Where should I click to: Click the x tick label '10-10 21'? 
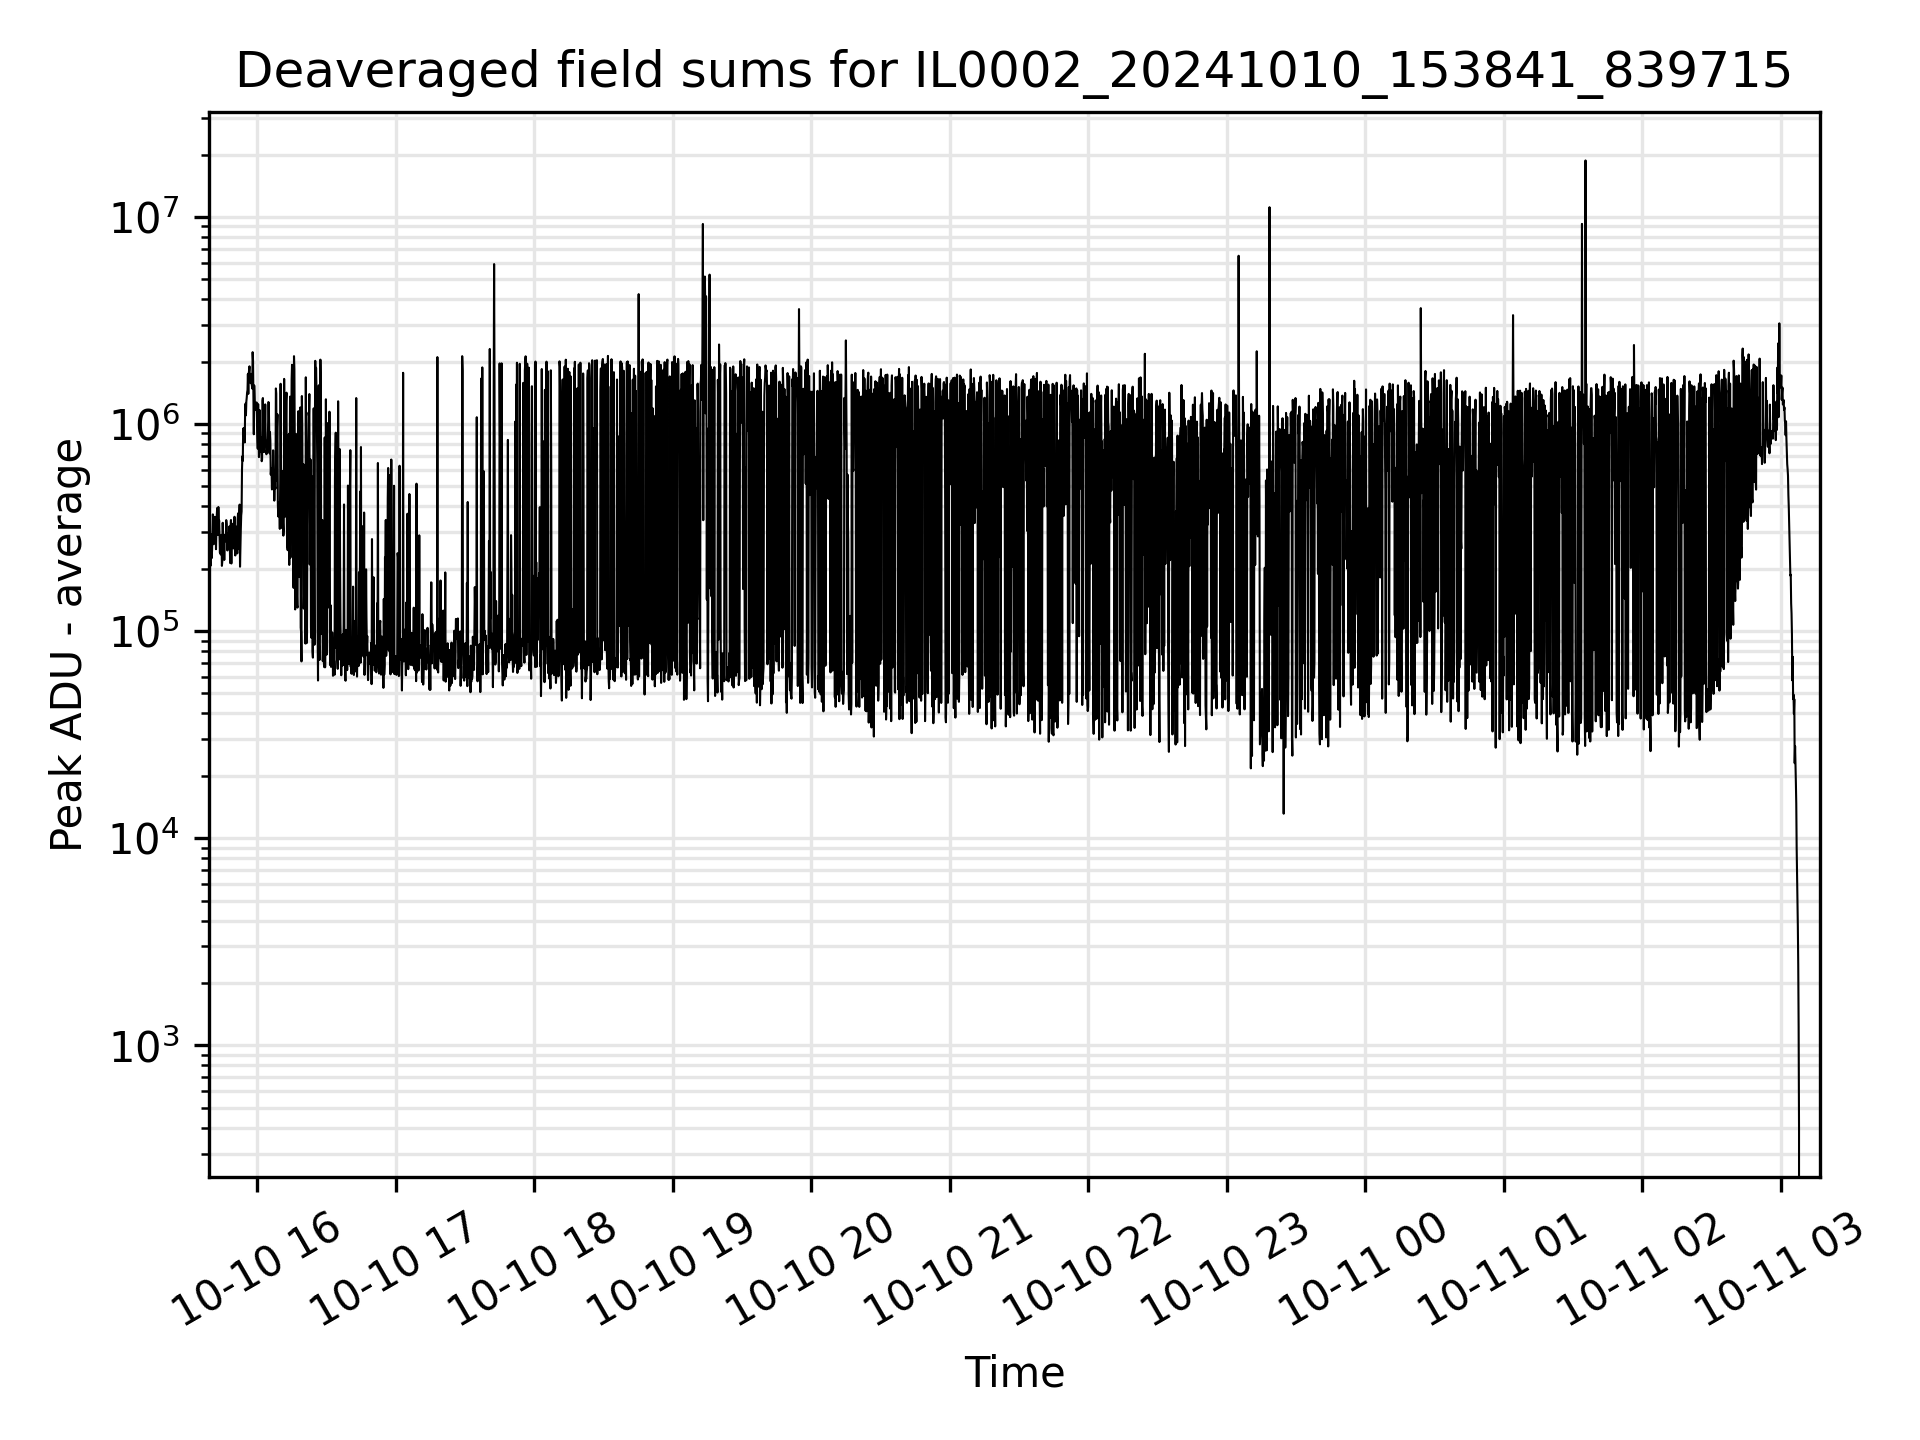tap(950, 1269)
